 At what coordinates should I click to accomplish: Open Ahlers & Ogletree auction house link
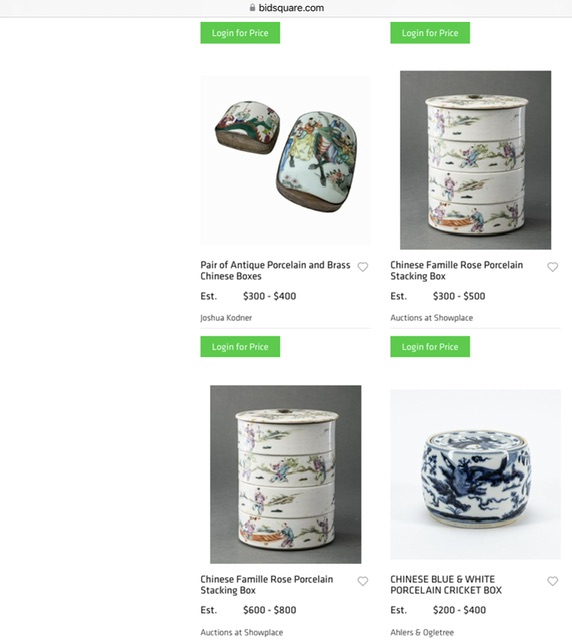click(422, 632)
